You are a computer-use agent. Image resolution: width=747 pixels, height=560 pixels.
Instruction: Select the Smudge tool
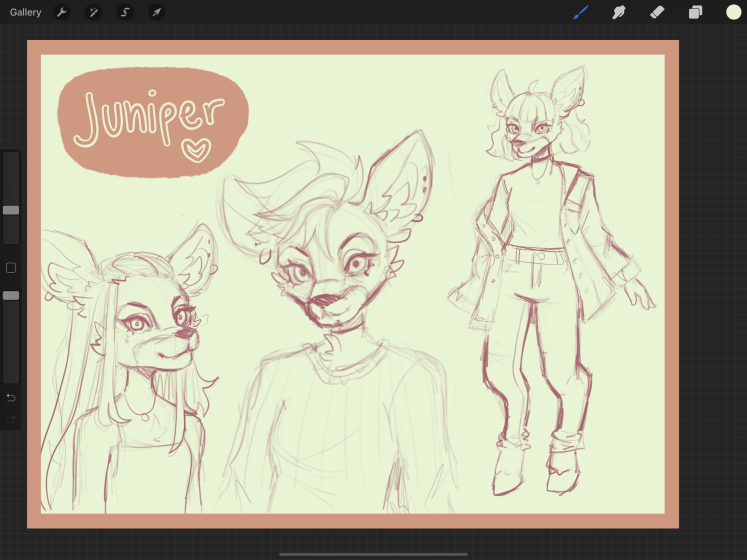[619, 12]
